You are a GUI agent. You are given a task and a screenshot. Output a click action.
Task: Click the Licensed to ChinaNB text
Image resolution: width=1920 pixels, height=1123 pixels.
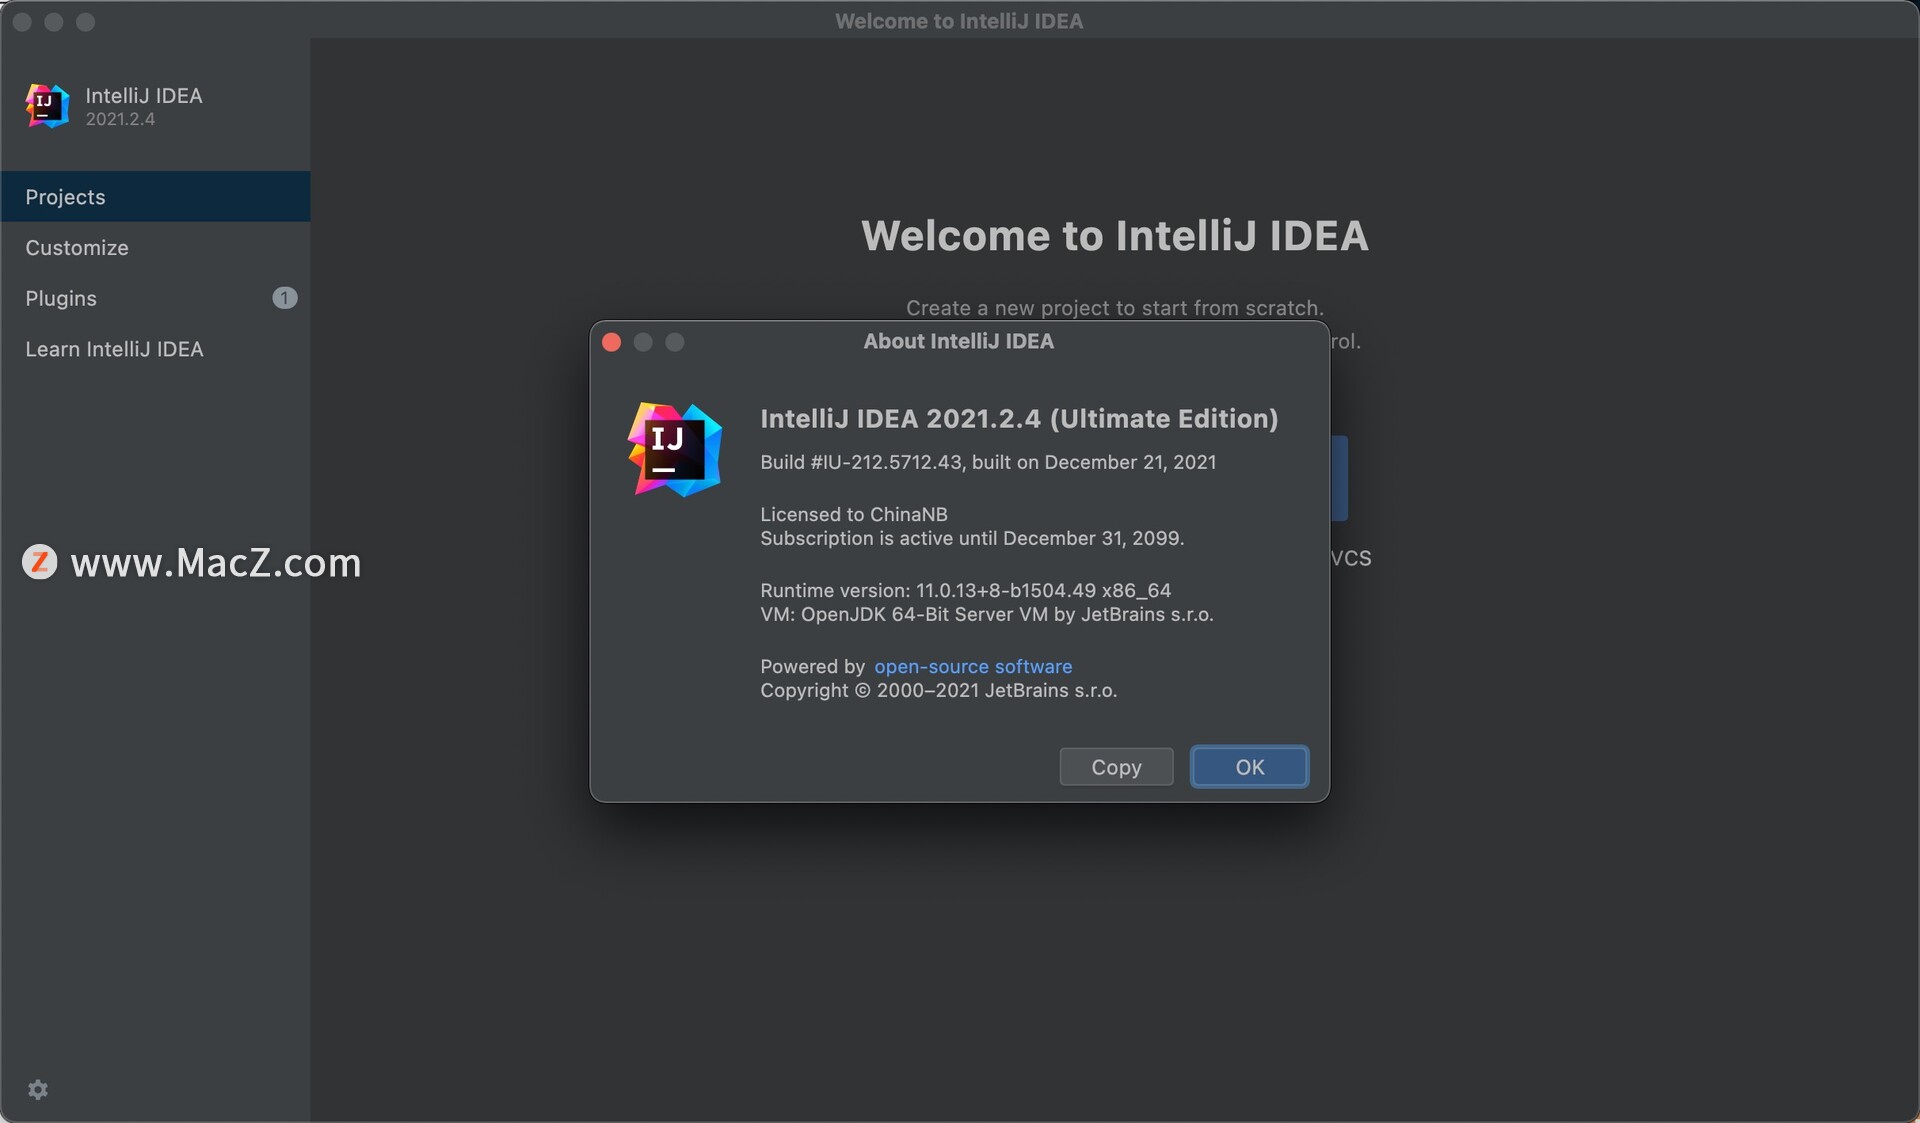[x=854, y=514]
